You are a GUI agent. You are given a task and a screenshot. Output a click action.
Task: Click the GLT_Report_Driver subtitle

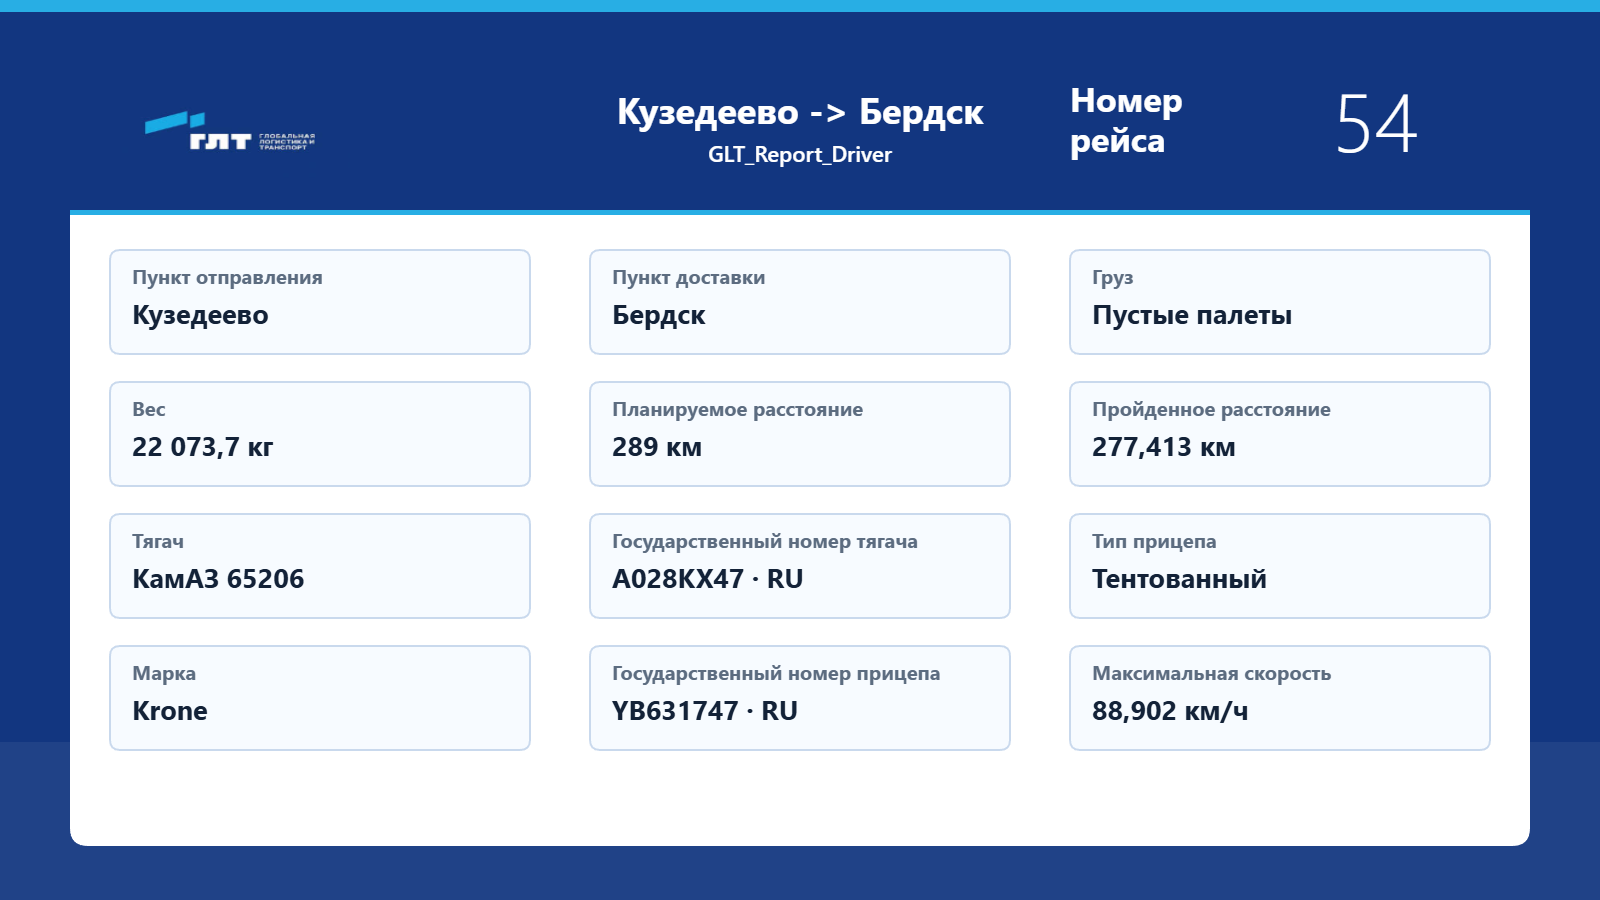click(800, 155)
